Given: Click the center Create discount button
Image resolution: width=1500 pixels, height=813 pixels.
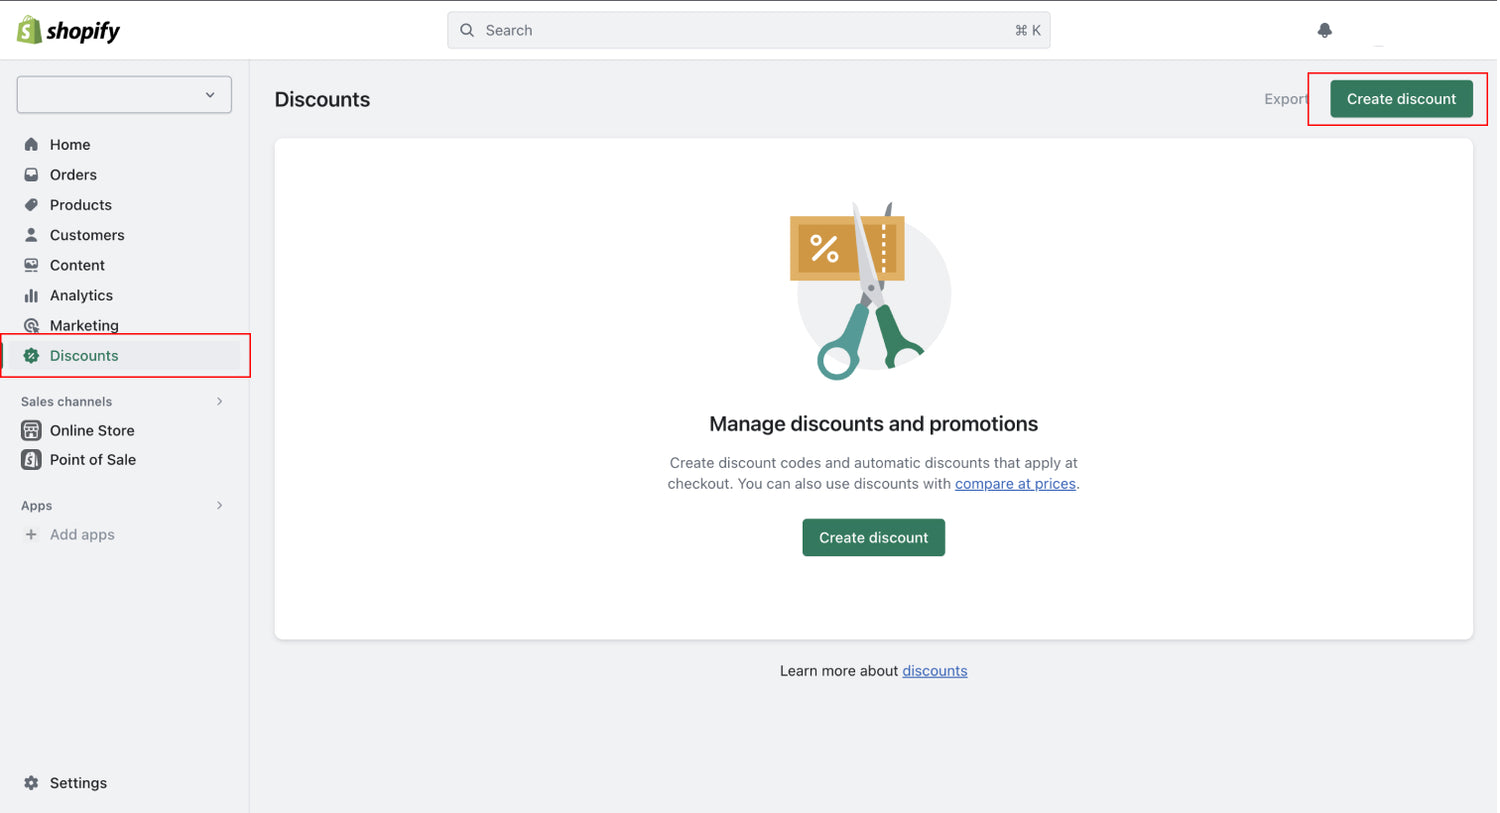Looking at the screenshot, I should click(x=873, y=537).
